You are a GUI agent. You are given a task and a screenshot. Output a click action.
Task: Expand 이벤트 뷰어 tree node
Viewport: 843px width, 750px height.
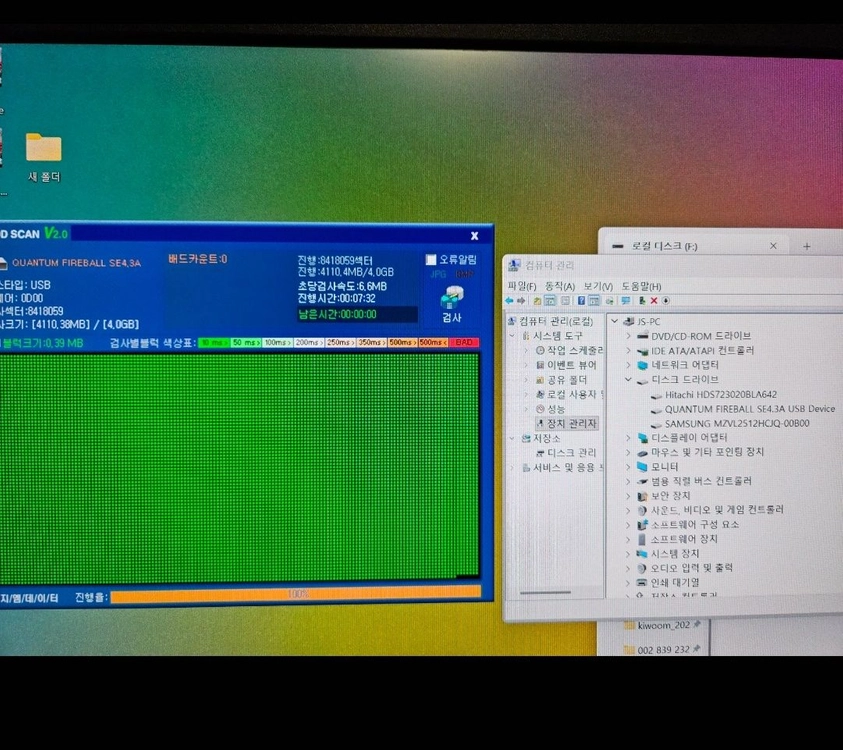pos(526,365)
